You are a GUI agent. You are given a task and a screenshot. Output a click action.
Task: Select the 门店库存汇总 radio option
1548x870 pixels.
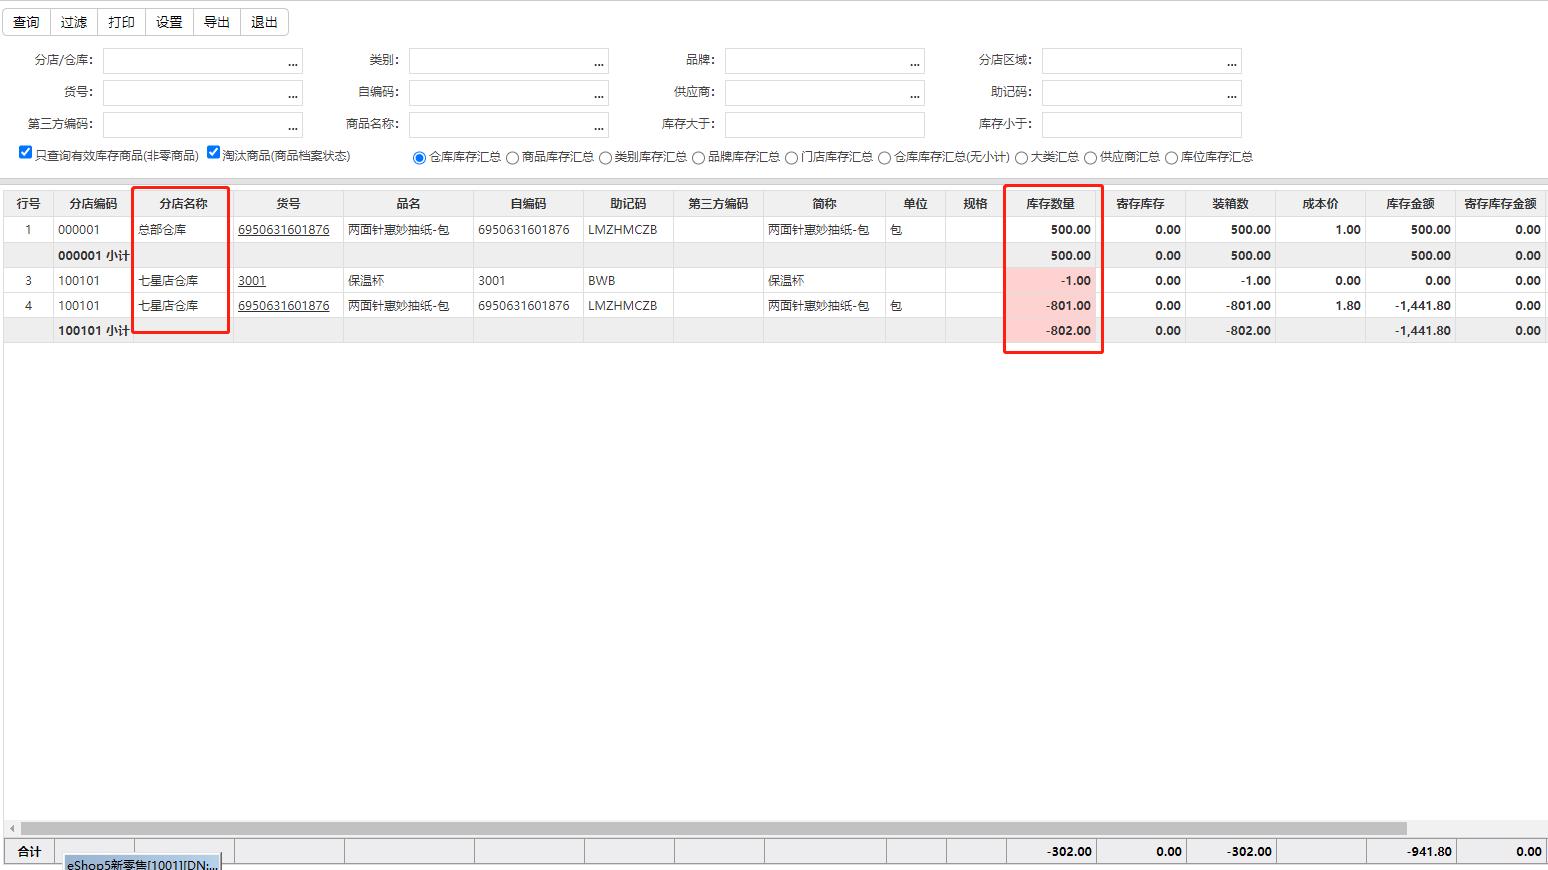(791, 157)
